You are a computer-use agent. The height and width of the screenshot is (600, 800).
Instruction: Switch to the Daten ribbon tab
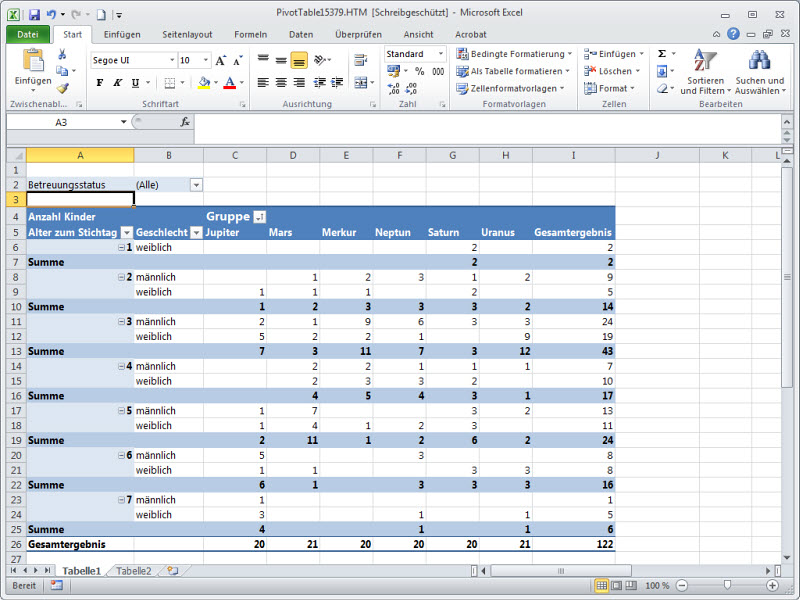tap(301, 34)
